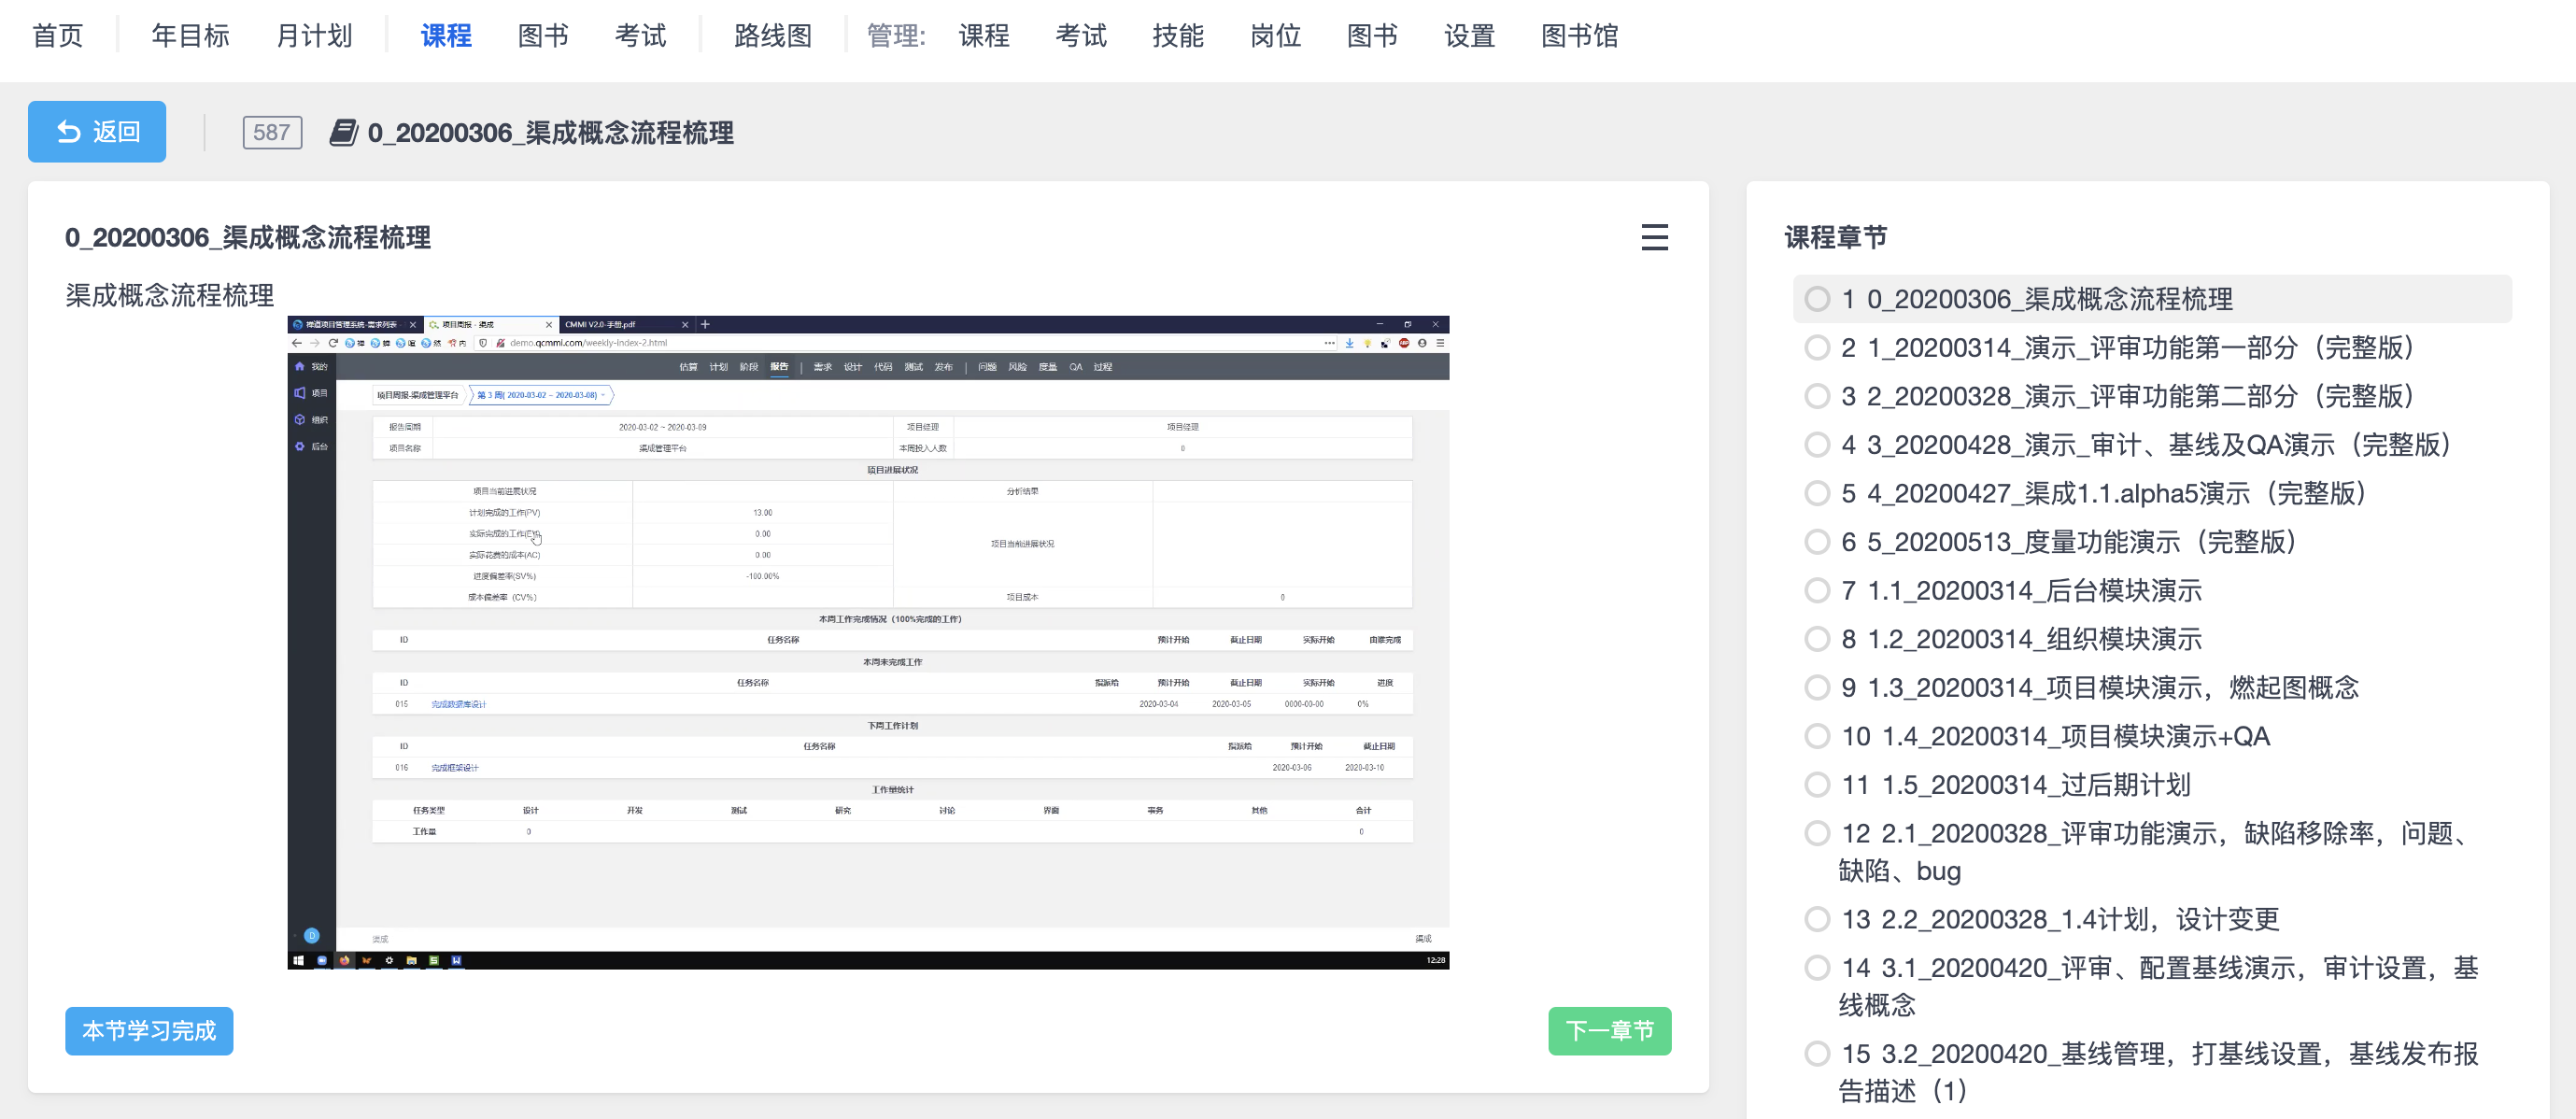2576x1119 pixels.
Task: Open management 考试 link before 技能
Action: 1081,36
